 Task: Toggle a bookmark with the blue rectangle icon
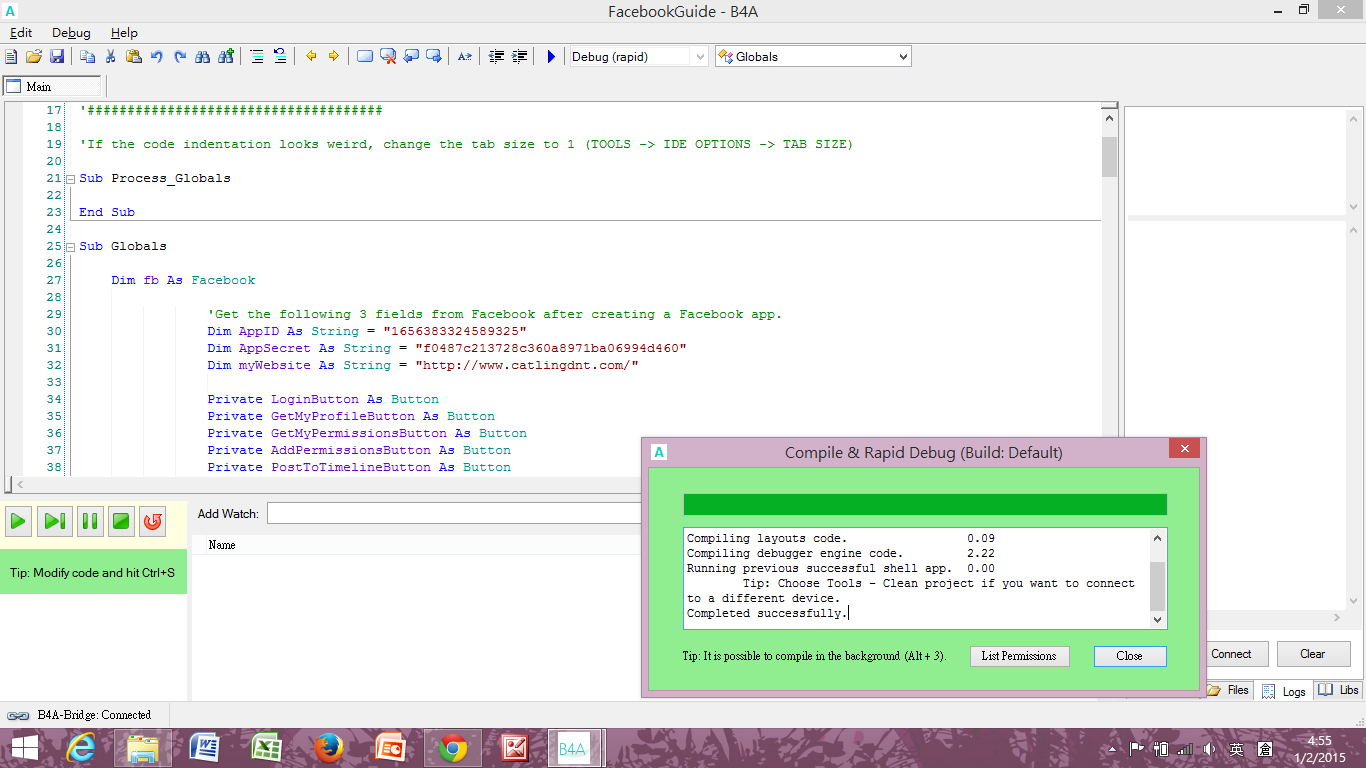pos(365,57)
